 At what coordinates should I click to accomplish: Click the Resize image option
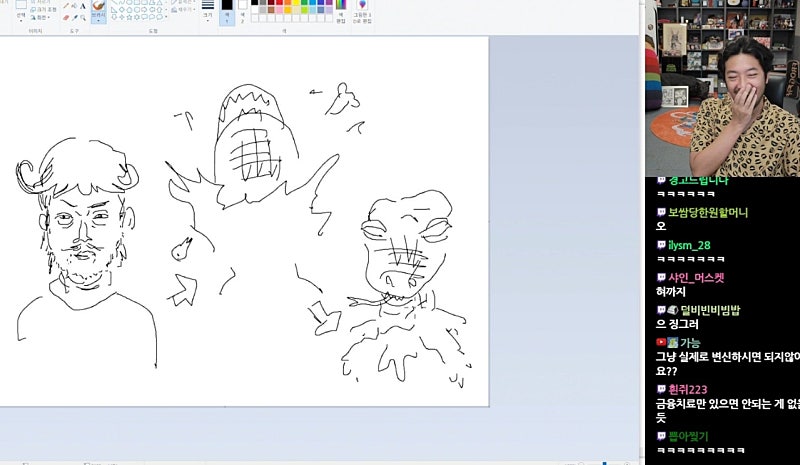pyautogui.click(x=43, y=10)
